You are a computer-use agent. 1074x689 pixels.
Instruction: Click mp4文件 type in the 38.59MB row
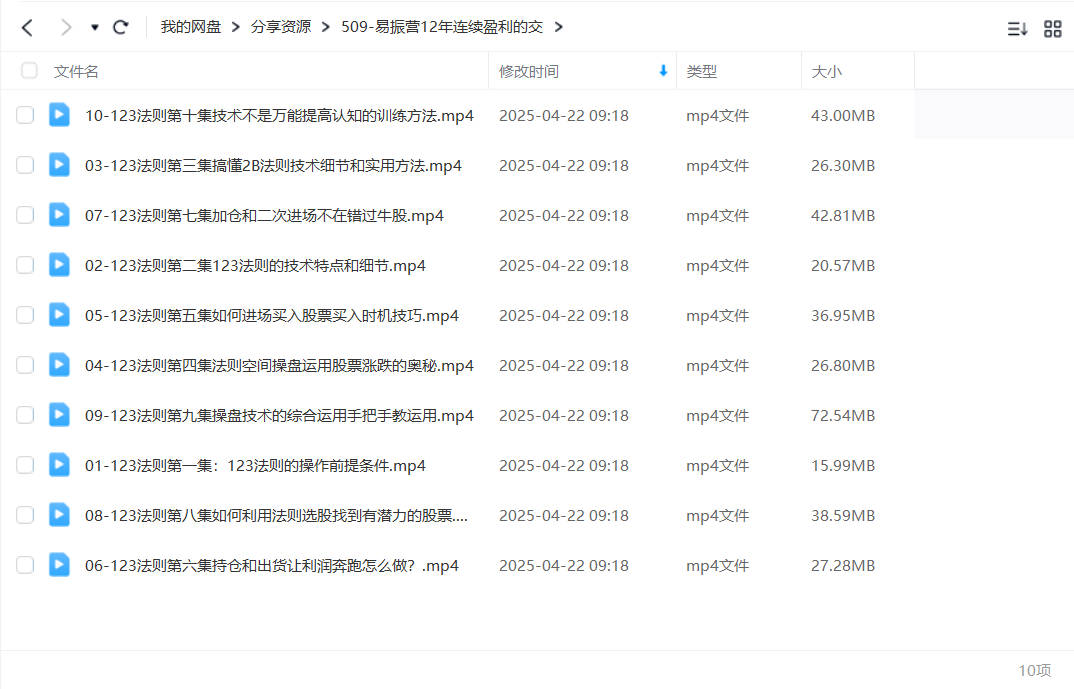(717, 516)
